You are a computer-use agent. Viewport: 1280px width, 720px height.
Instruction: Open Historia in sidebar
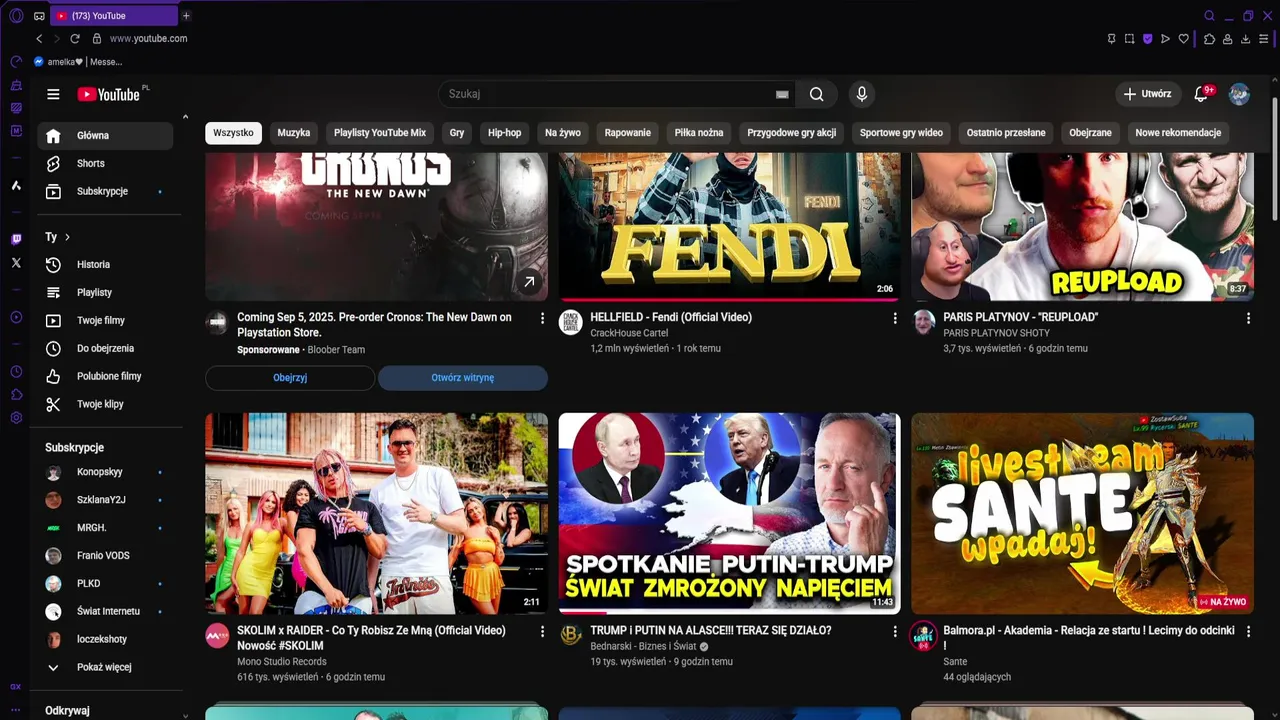tap(105, 264)
